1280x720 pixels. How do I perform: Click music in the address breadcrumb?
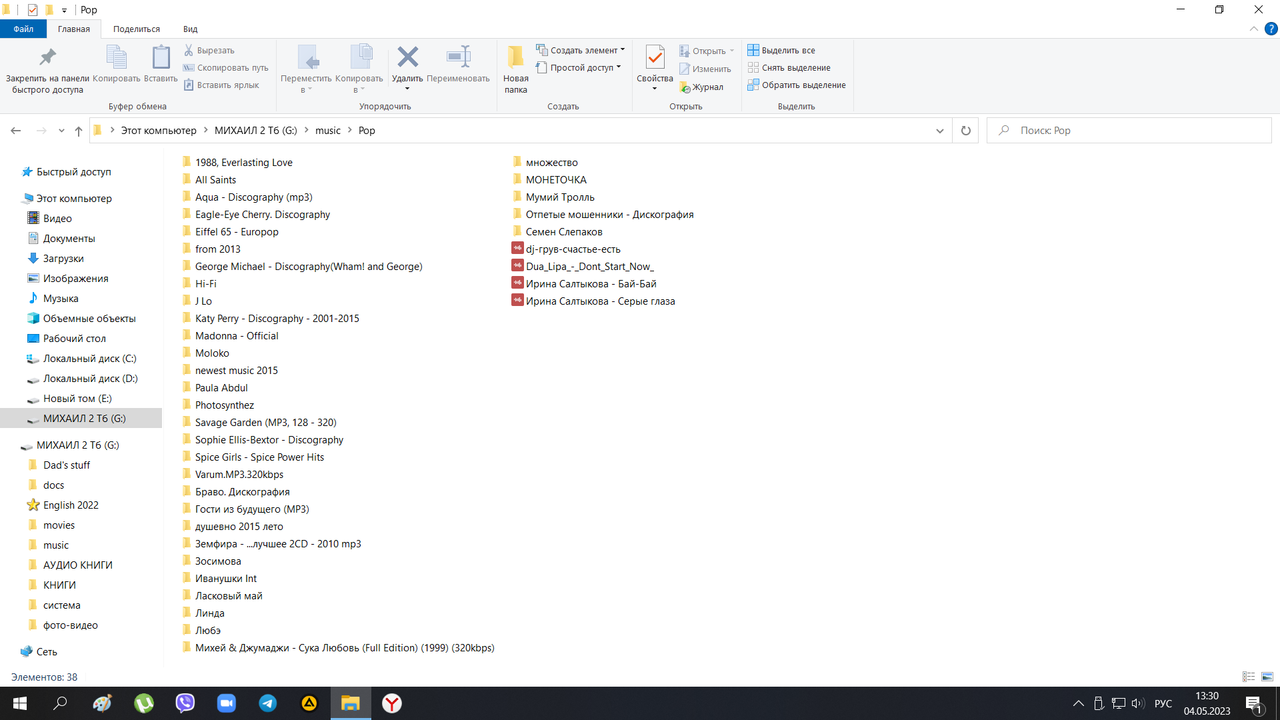[x=327, y=131]
